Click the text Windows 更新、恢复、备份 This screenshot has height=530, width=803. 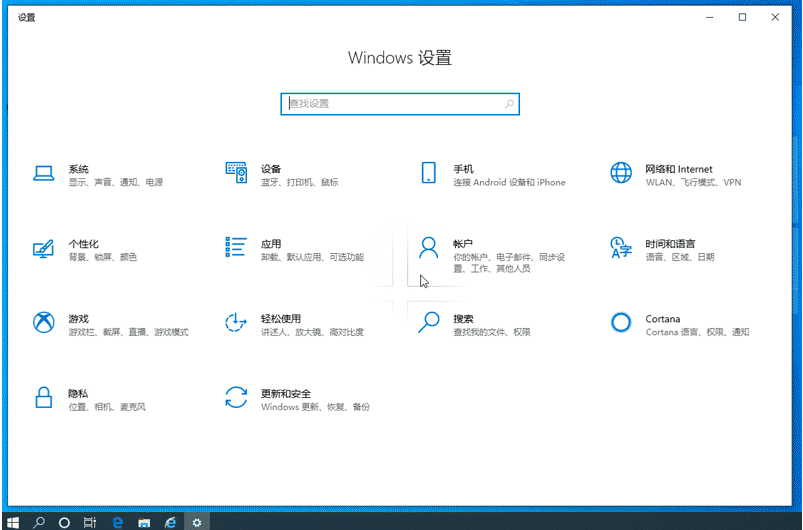315,407
